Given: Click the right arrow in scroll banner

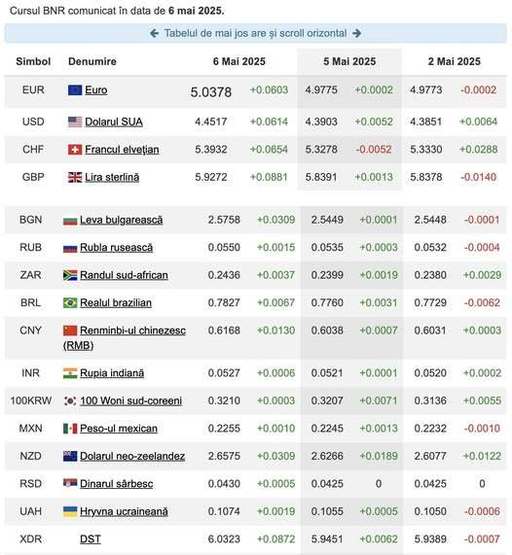Looking at the screenshot, I should (357, 33).
